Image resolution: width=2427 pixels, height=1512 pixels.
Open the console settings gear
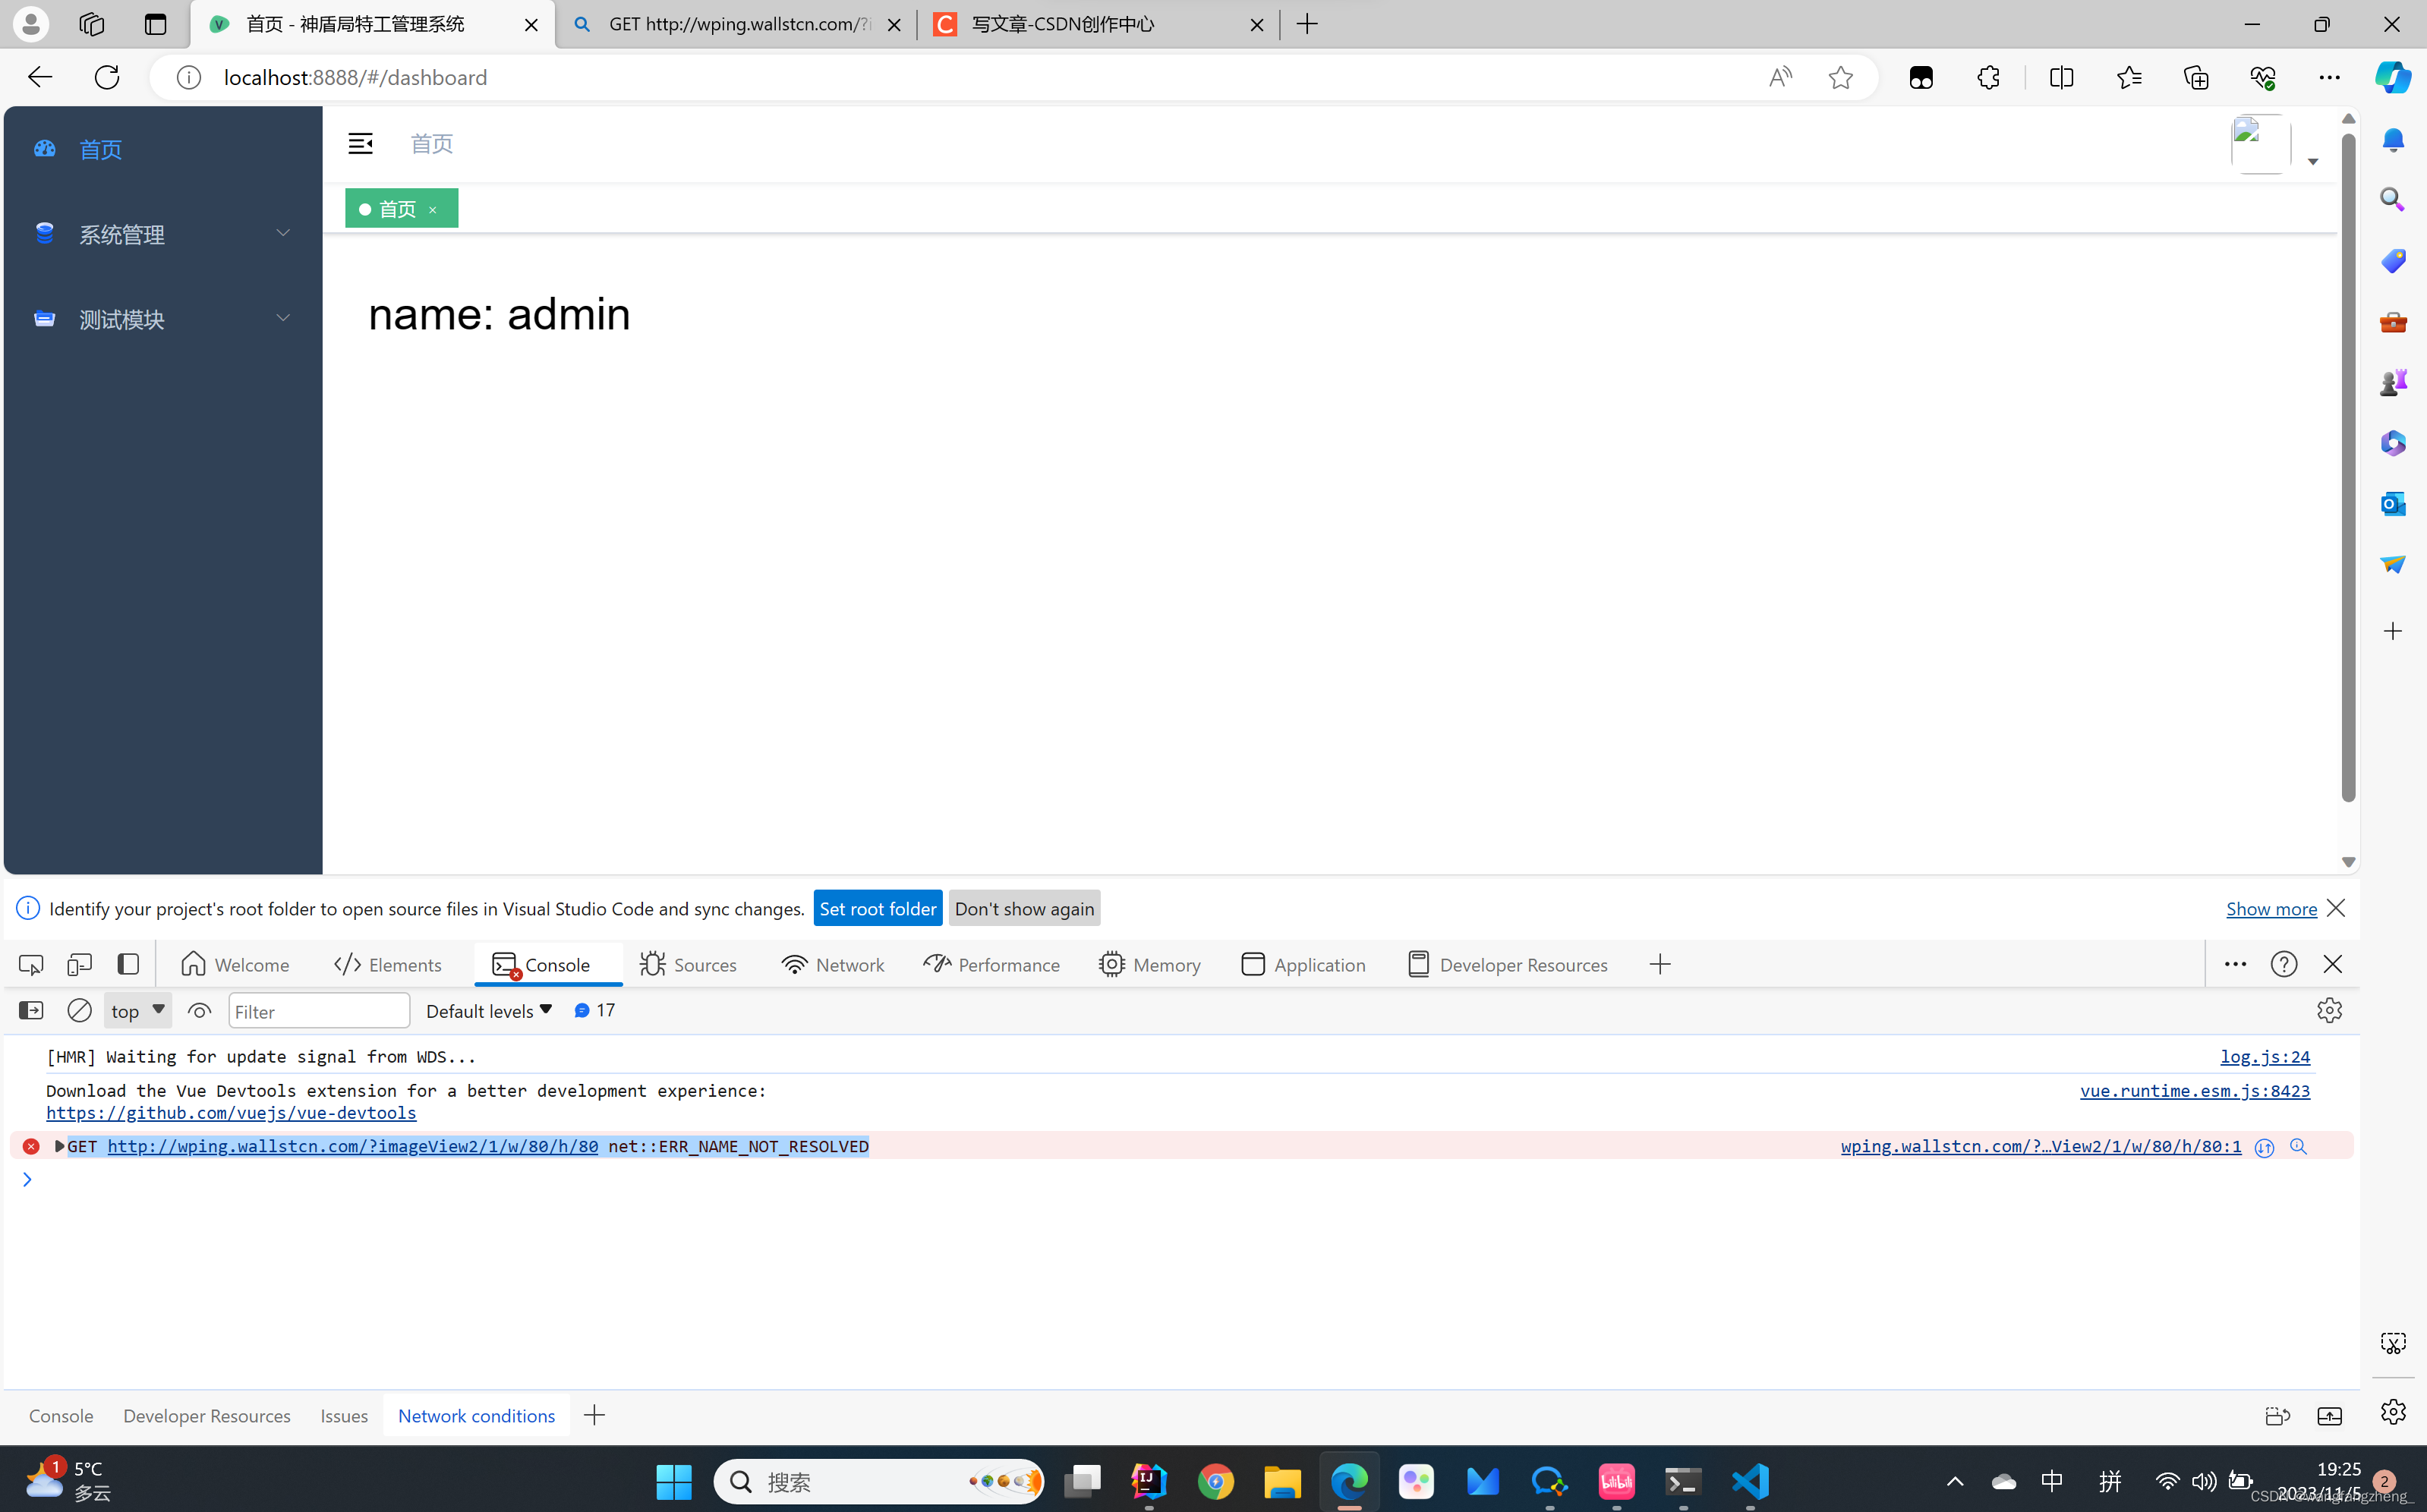coord(2329,1010)
